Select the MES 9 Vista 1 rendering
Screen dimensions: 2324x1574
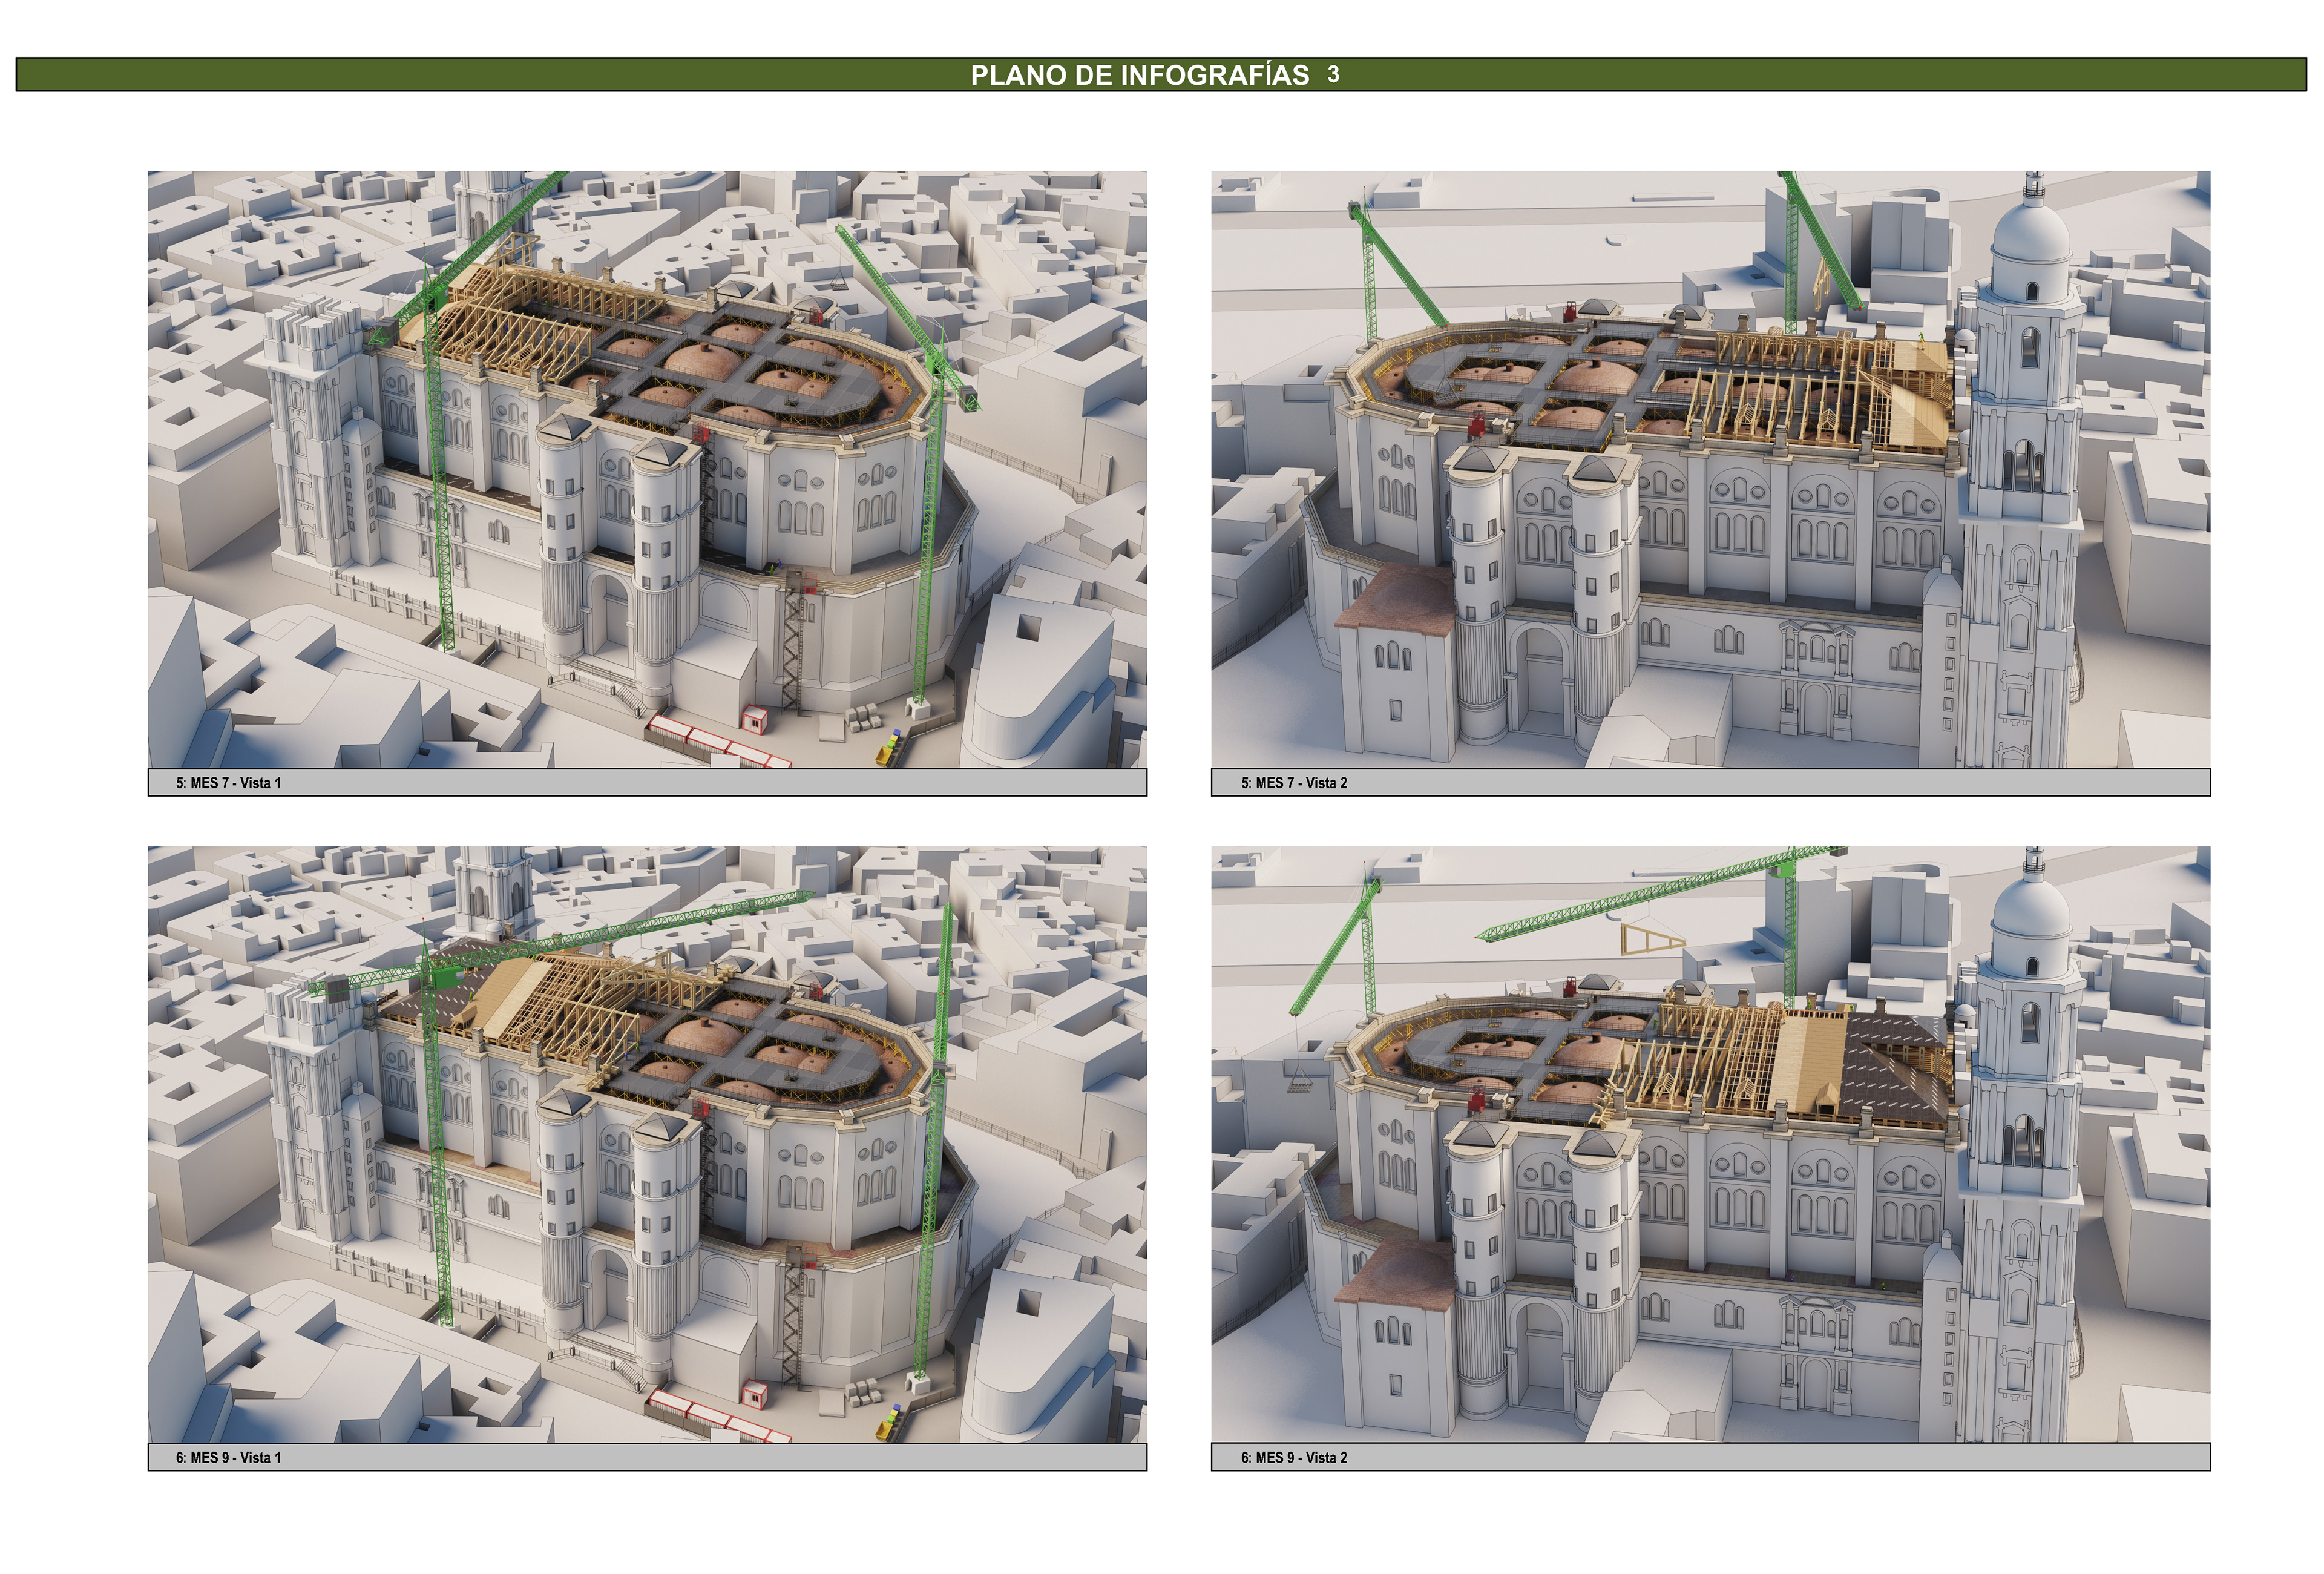click(x=647, y=1144)
